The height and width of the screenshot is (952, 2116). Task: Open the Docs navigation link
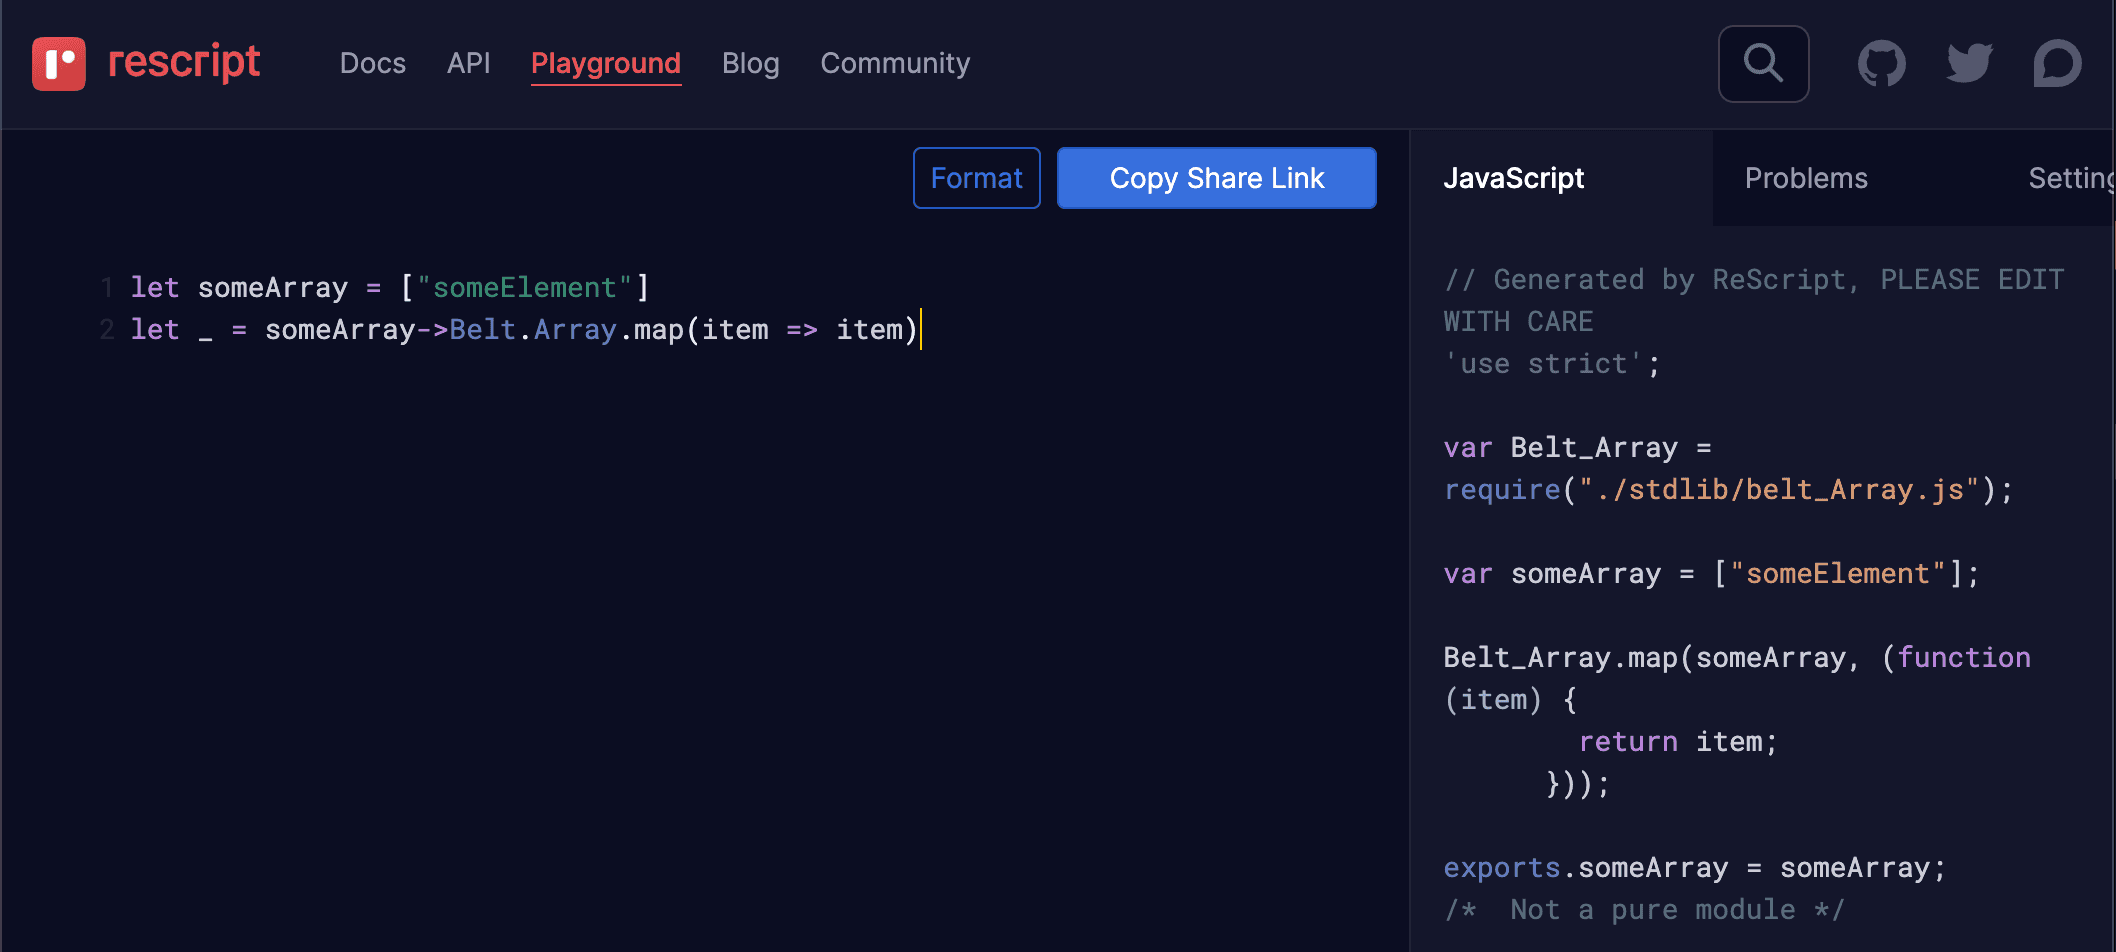(x=373, y=63)
